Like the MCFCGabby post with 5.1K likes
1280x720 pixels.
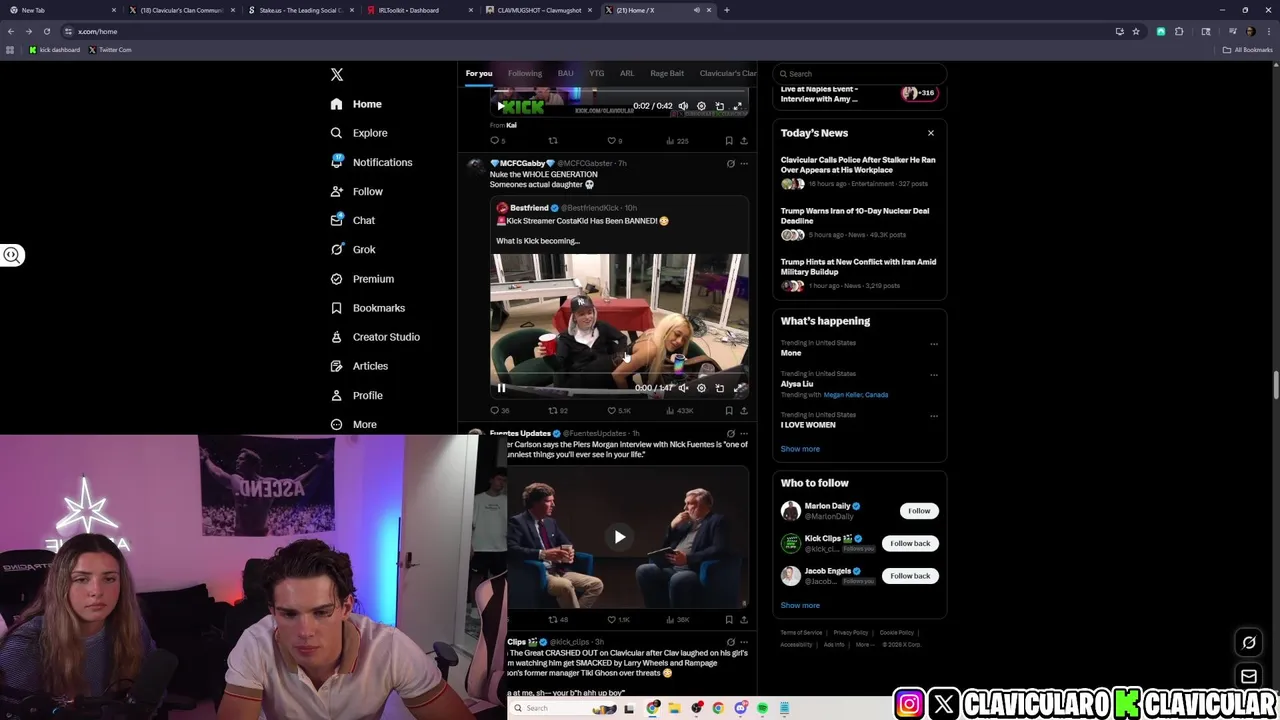click(x=619, y=410)
